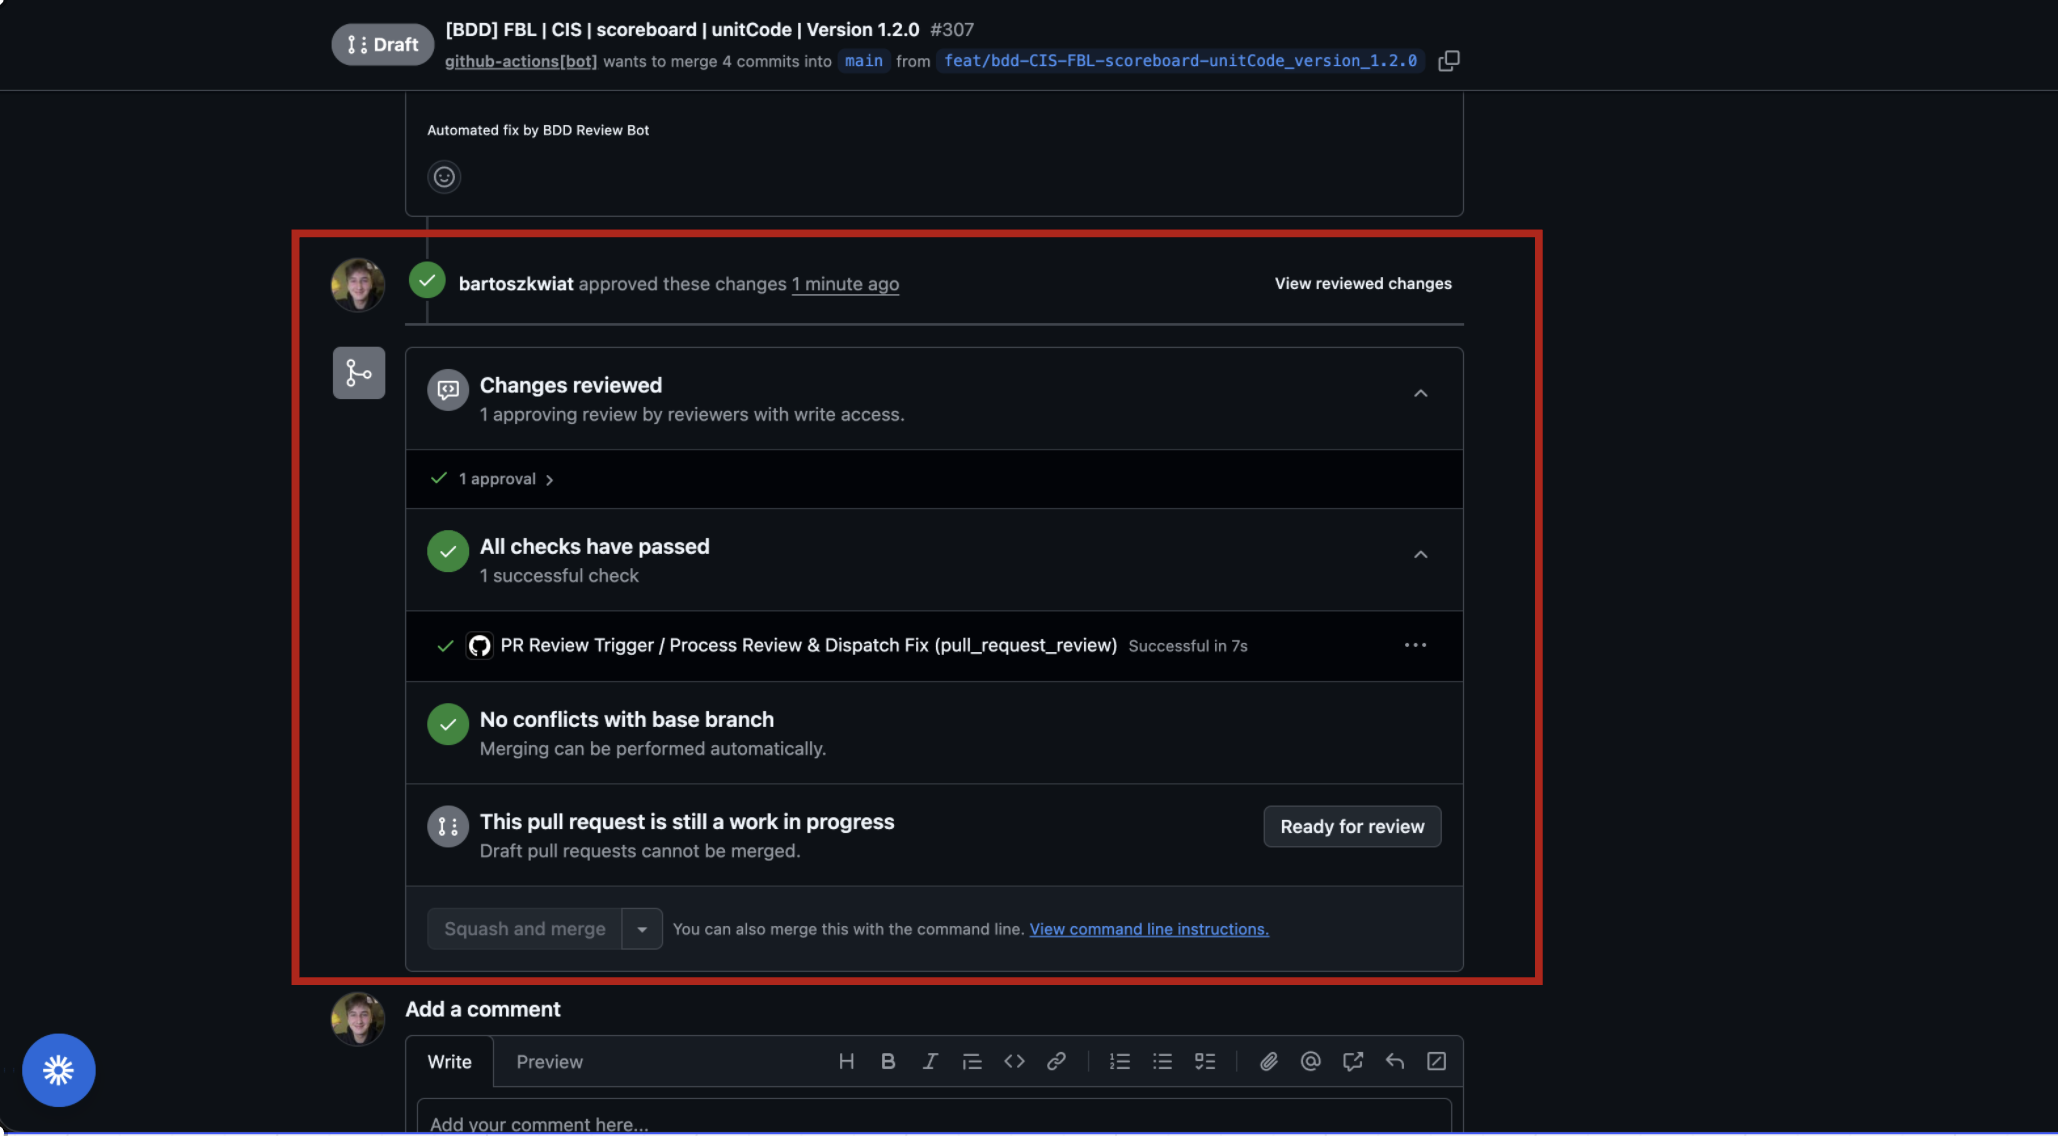Click 'No conflicts with base branch' heading
Image resolution: width=2058 pixels, height=1136 pixels.
[x=627, y=720]
